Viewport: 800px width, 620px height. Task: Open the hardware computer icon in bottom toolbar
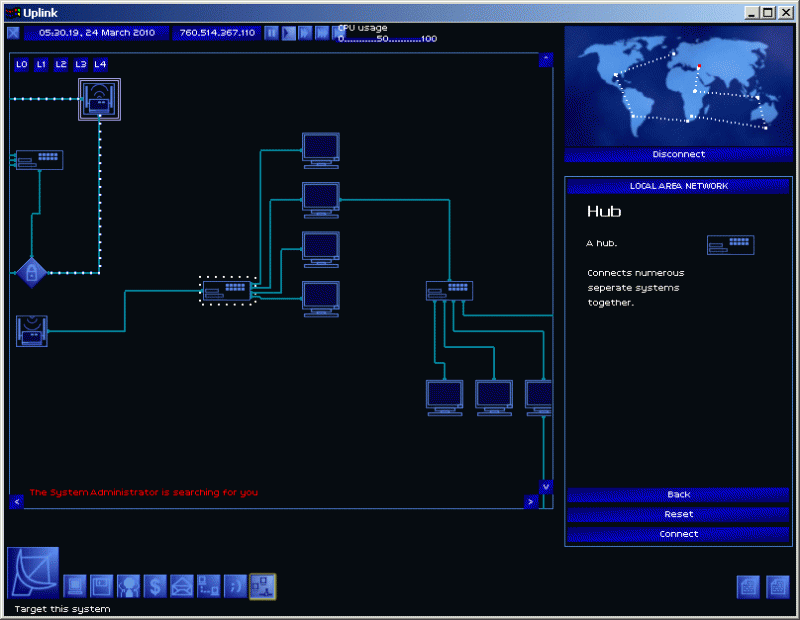74,586
